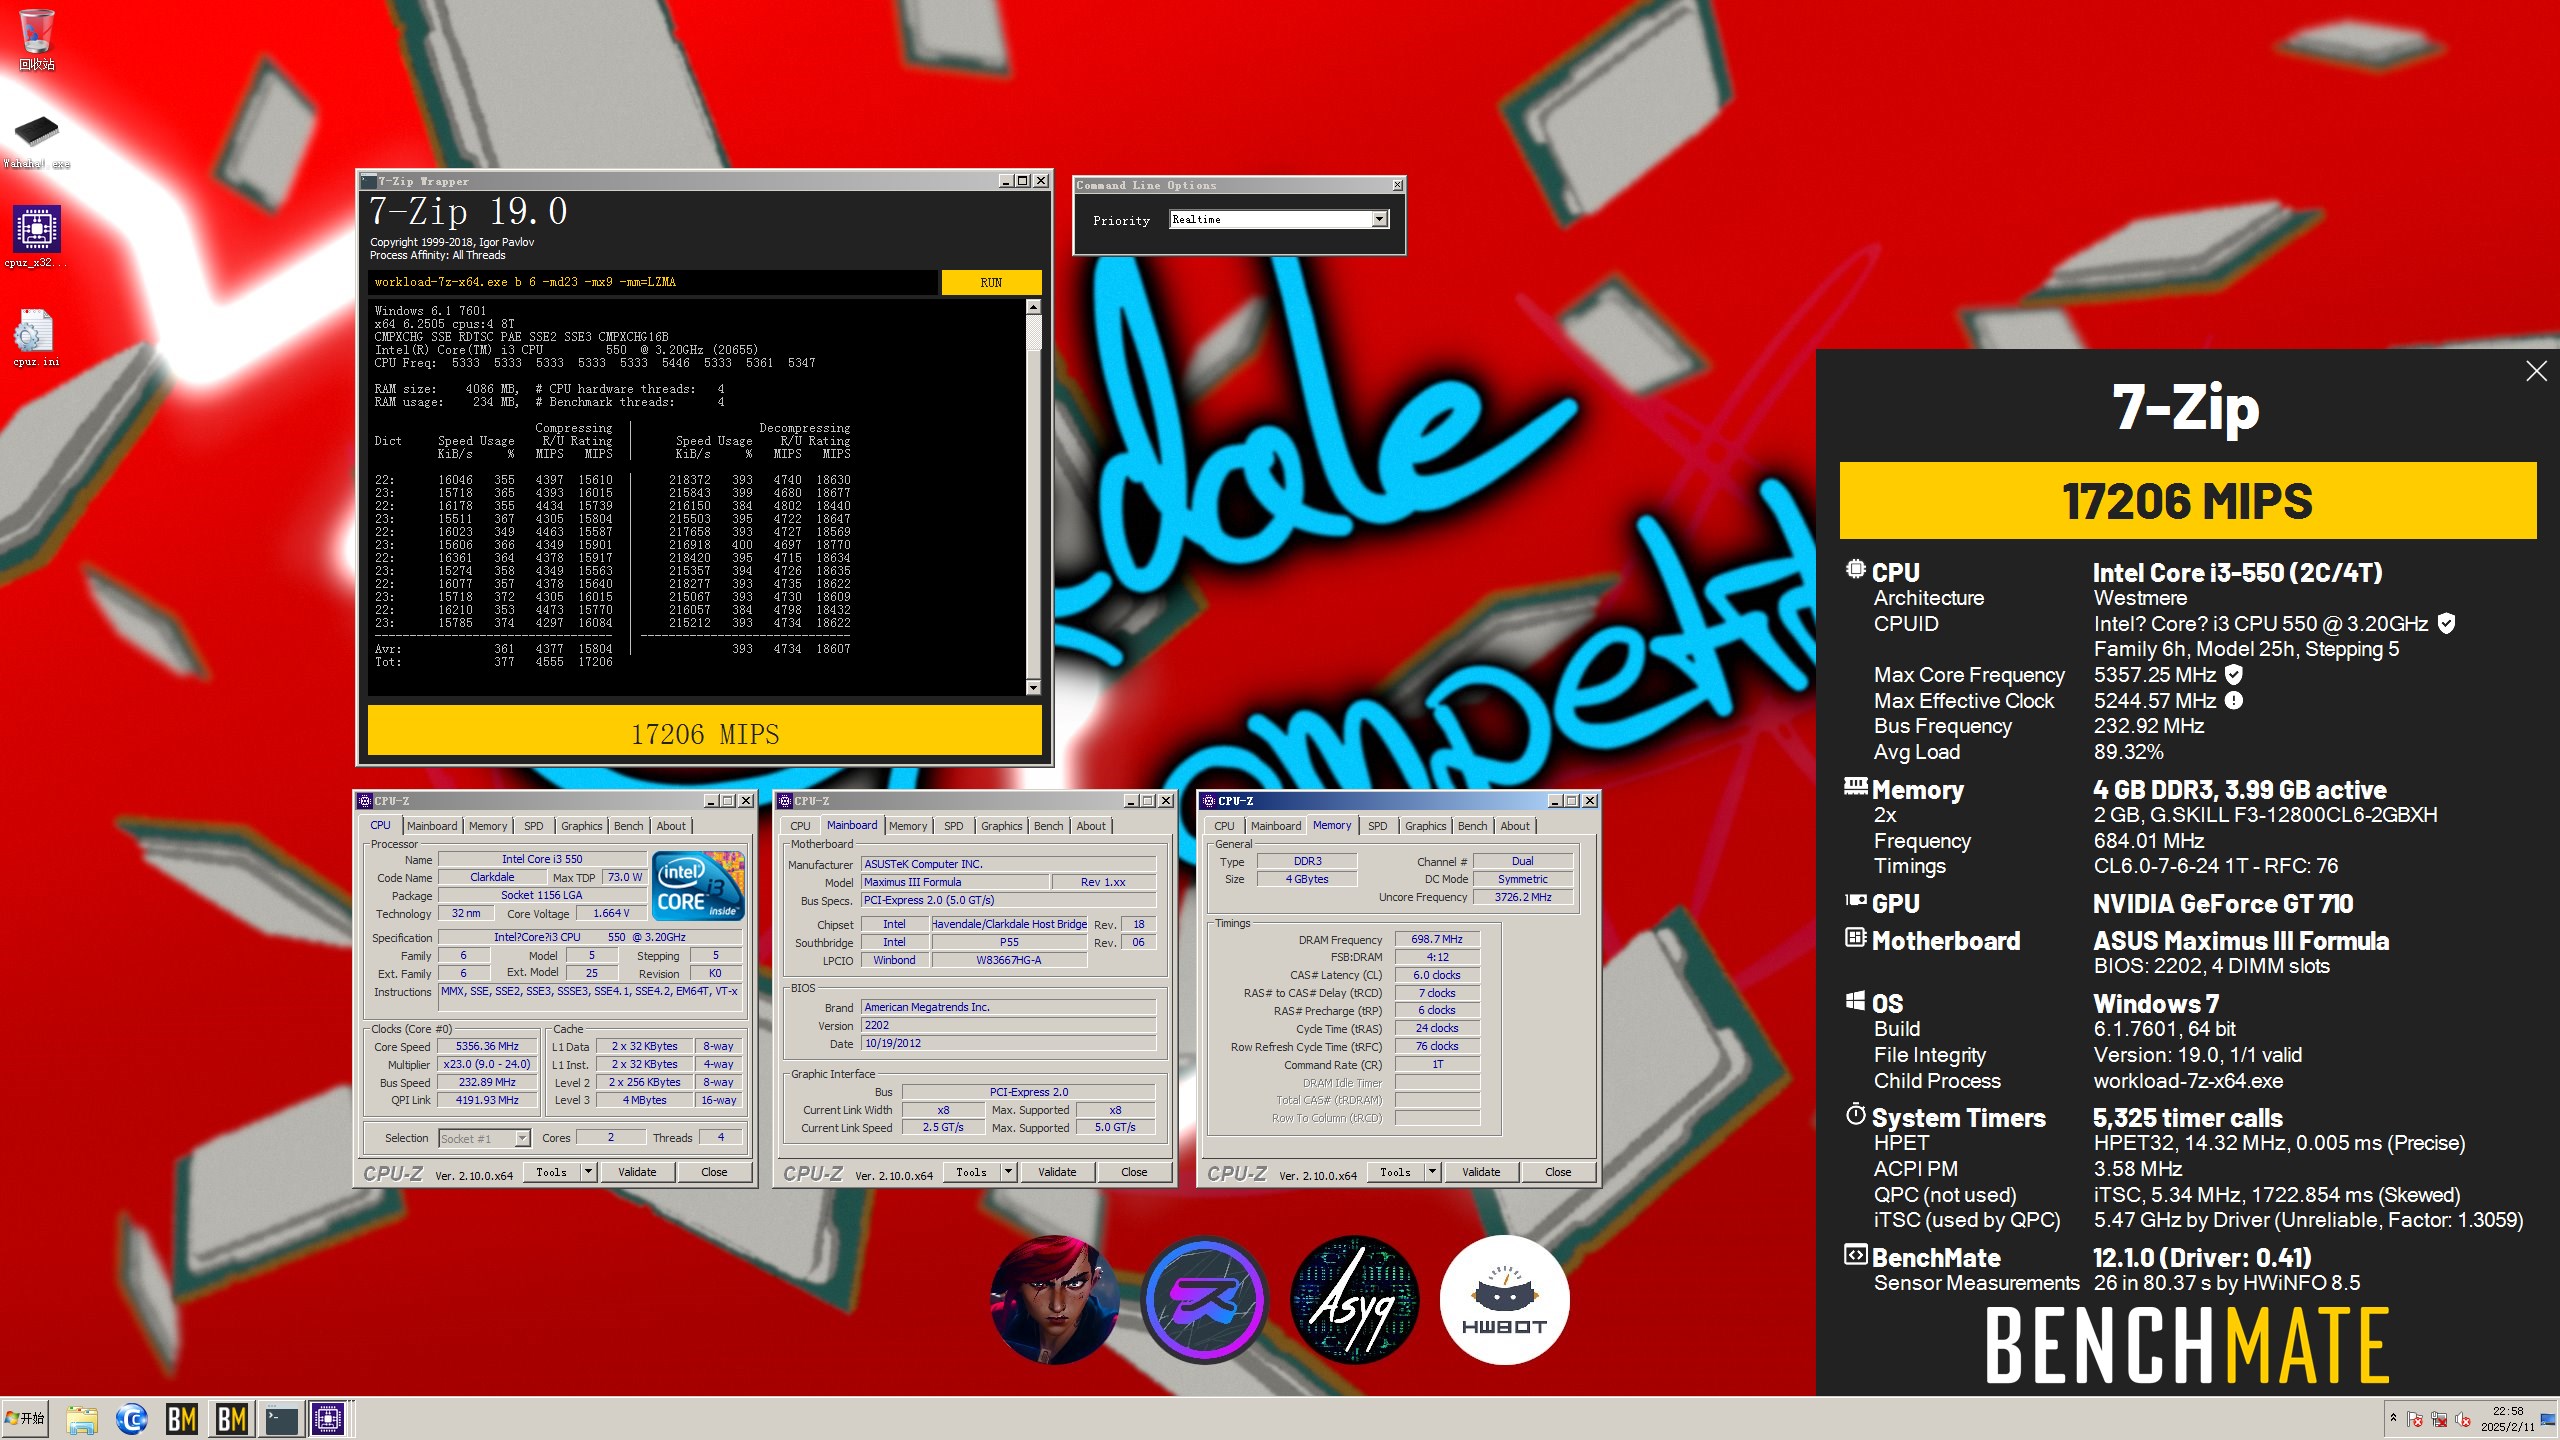Switch to the first BM taskbar icon

pos(181,1419)
